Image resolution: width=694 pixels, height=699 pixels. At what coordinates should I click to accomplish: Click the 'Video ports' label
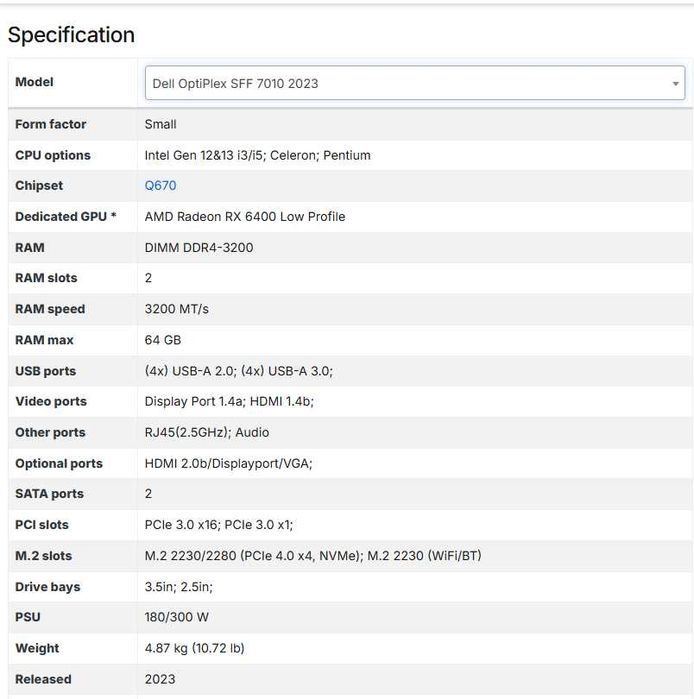pyautogui.click(x=51, y=401)
